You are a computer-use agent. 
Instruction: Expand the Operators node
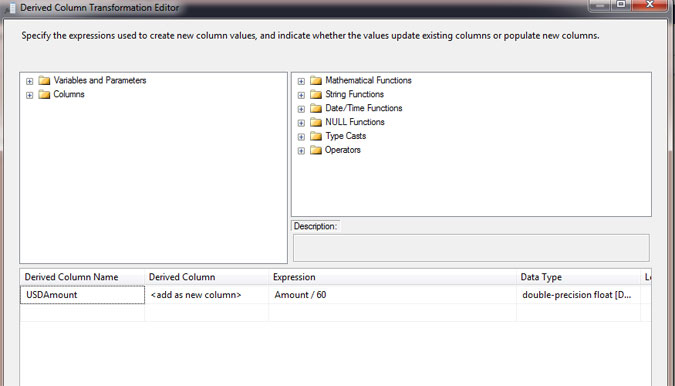pyautogui.click(x=301, y=151)
